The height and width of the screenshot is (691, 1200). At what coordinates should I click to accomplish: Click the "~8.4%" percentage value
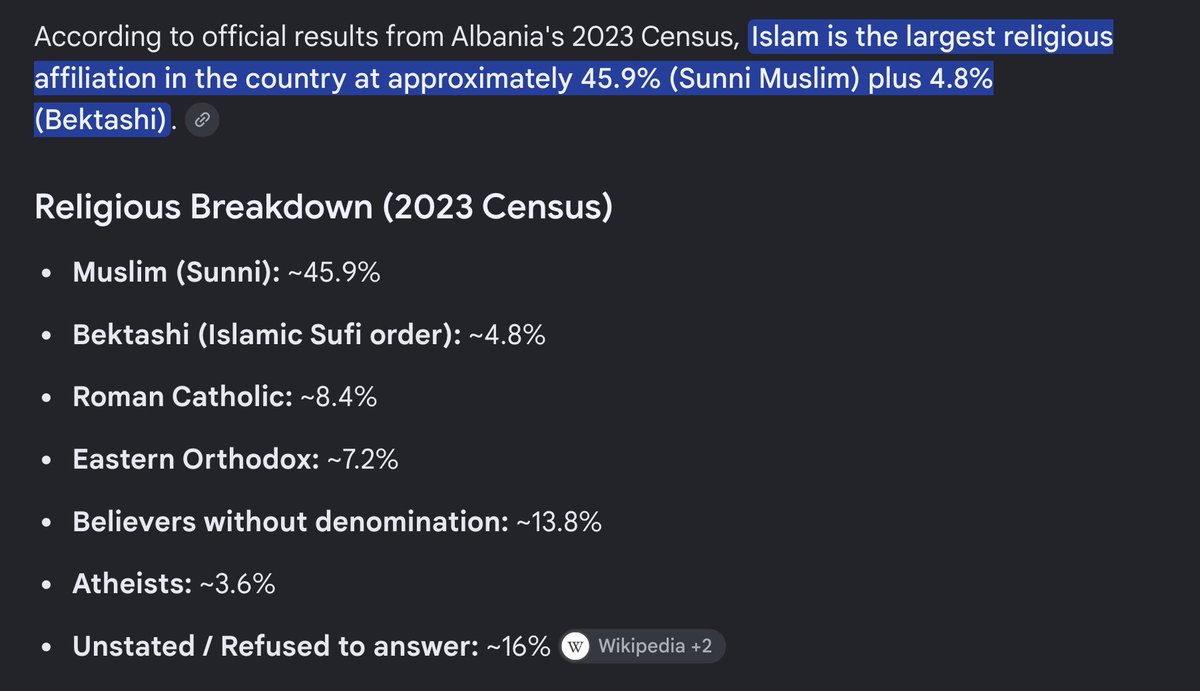(338, 397)
